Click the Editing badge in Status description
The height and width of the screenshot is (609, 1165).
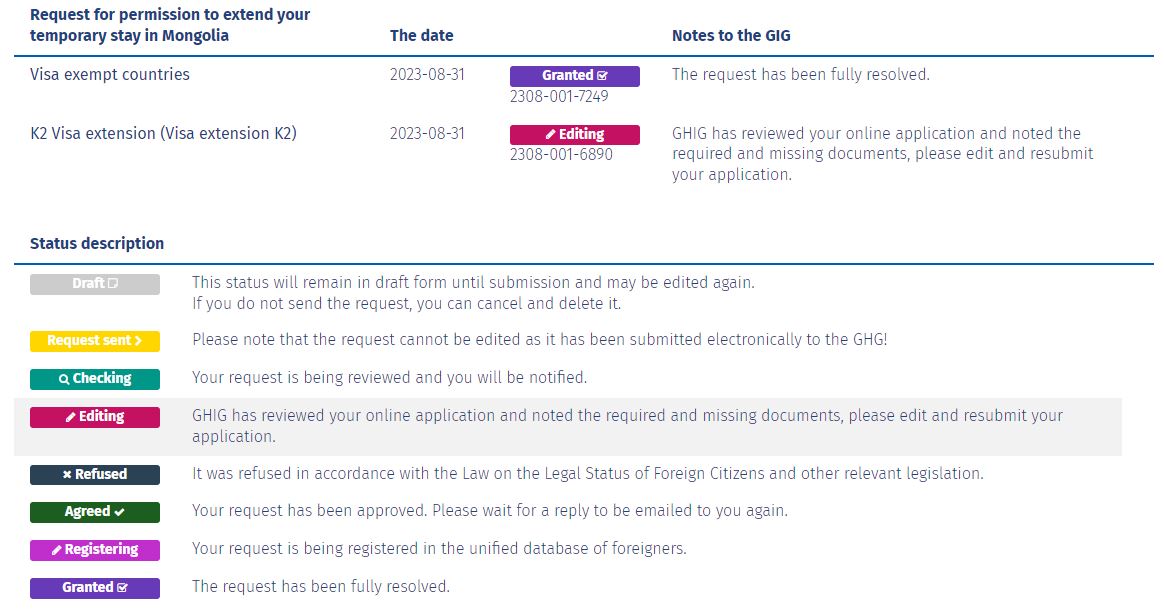point(94,417)
